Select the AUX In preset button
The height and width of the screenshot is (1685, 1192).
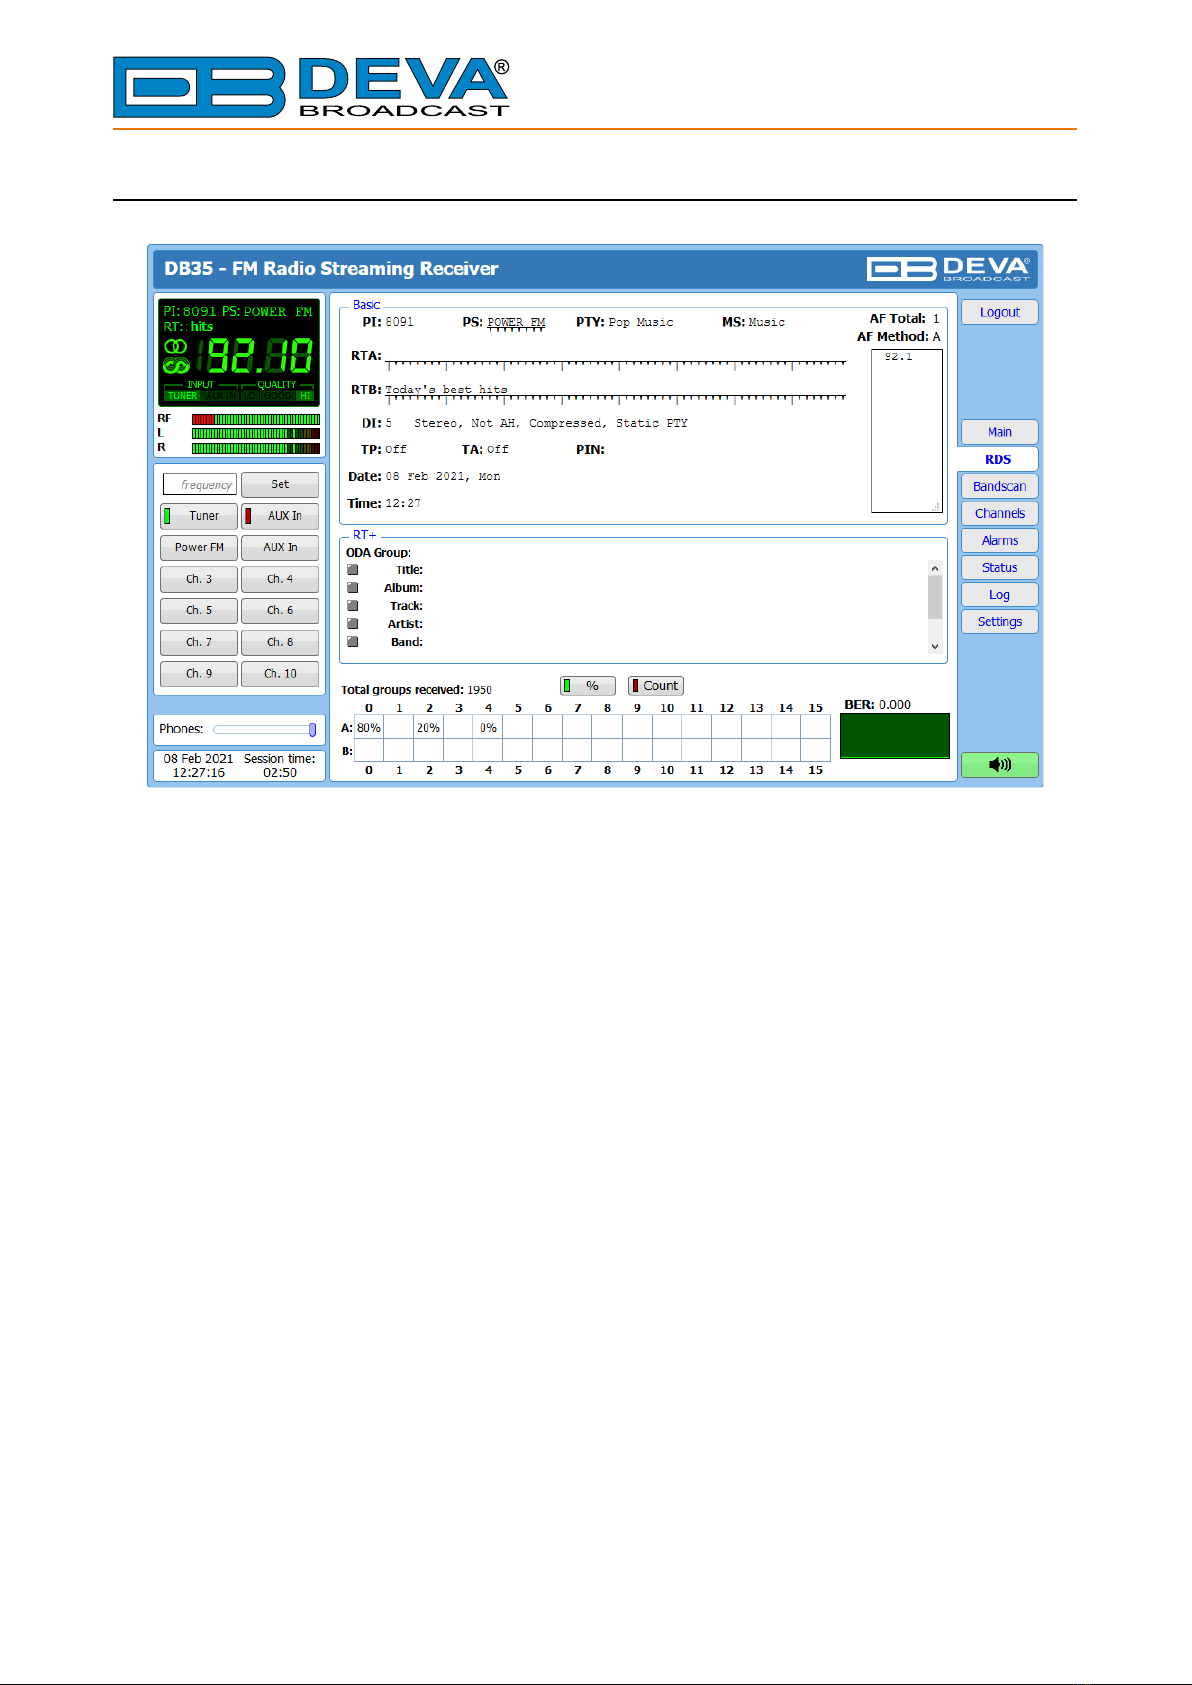click(280, 547)
